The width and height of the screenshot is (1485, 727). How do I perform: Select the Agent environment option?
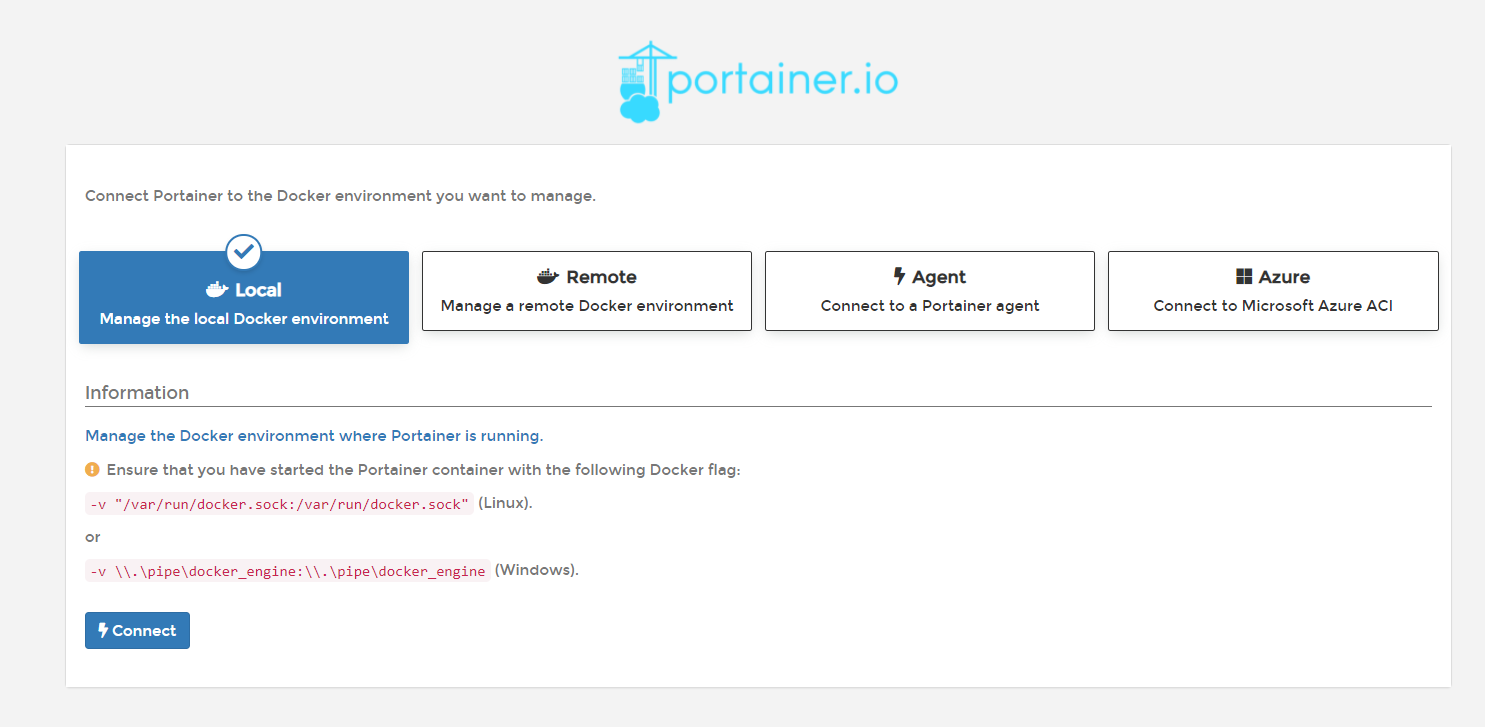[x=929, y=290]
